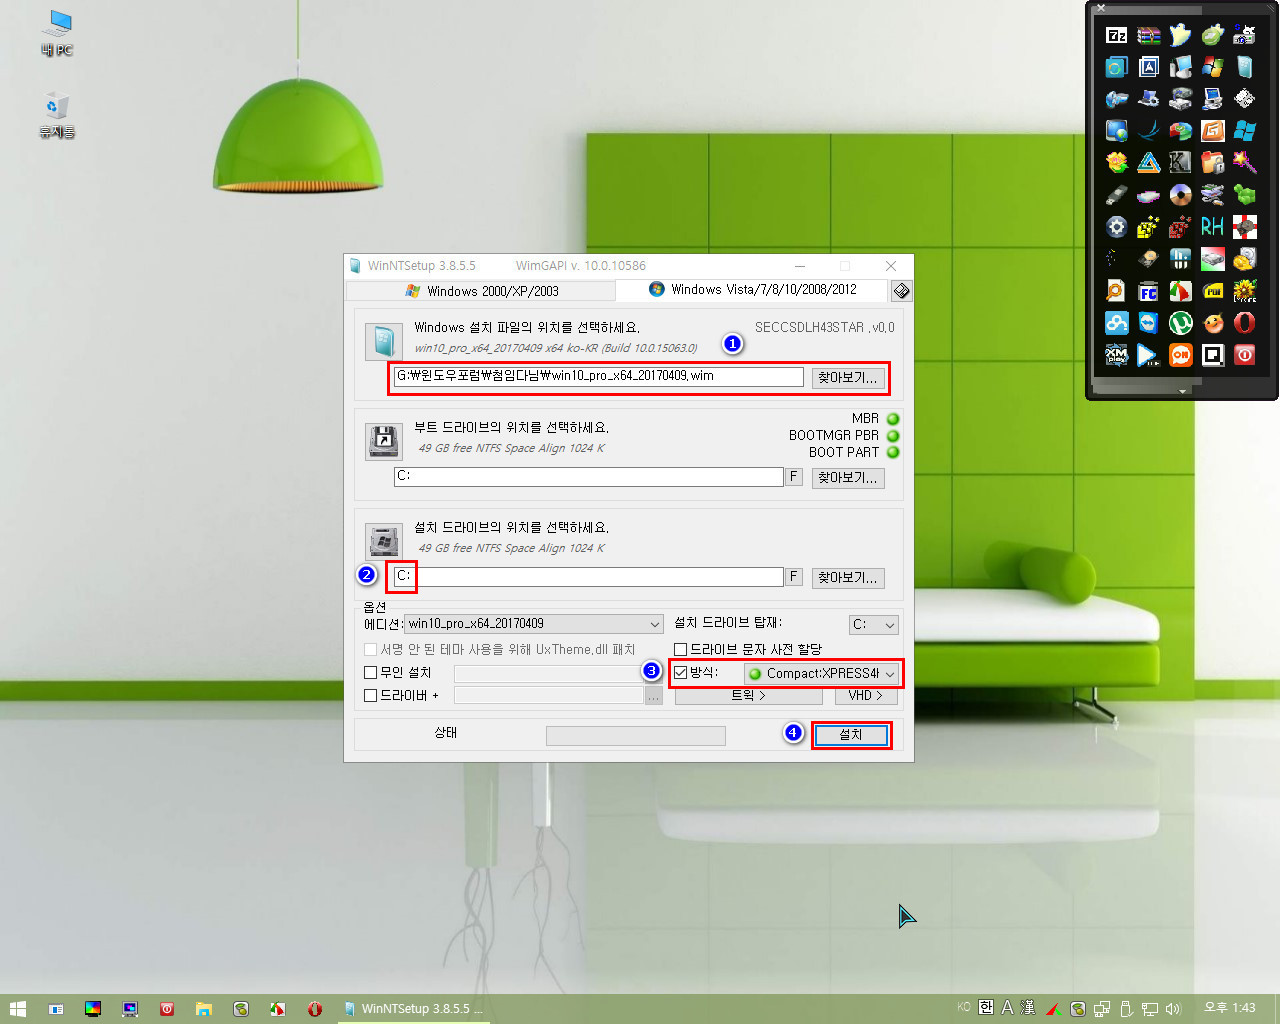Image resolution: width=1280 pixels, height=1024 pixels.
Task: Launch the FC file compare icon
Action: pos(1149,291)
